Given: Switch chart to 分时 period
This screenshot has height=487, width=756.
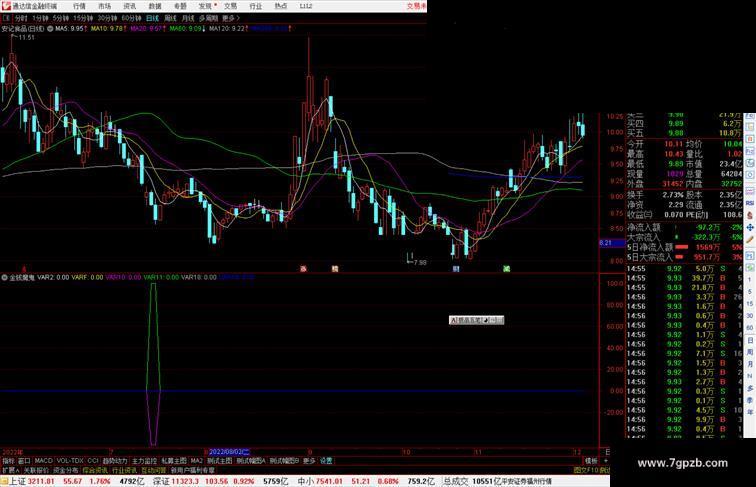Looking at the screenshot, I should point(21,18).
